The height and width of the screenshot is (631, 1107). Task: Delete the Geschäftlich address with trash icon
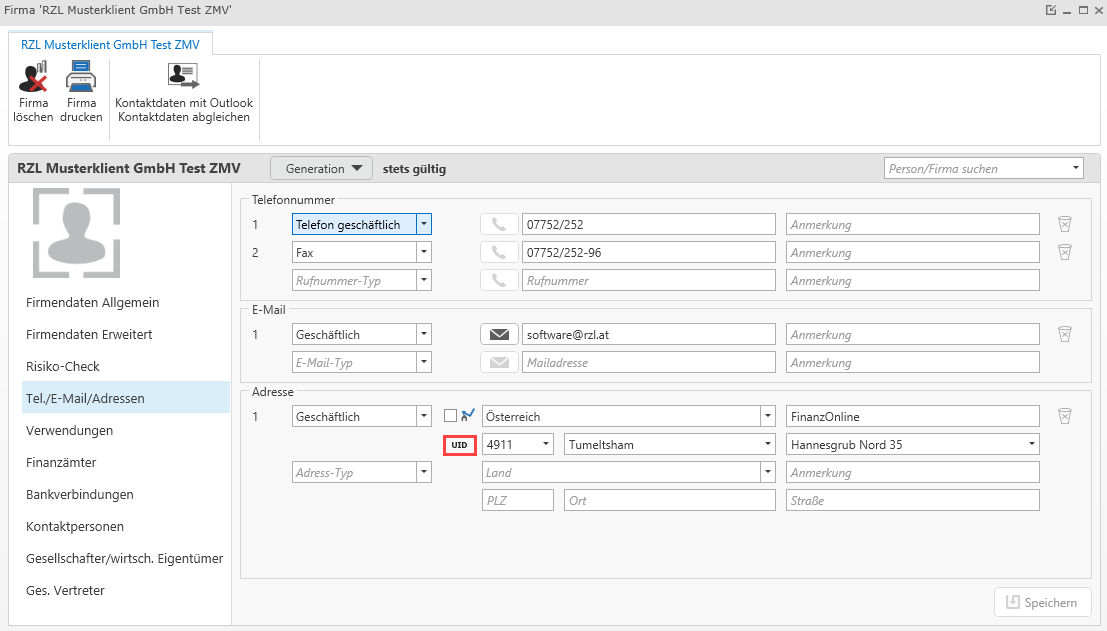(x=1065, y=416)
